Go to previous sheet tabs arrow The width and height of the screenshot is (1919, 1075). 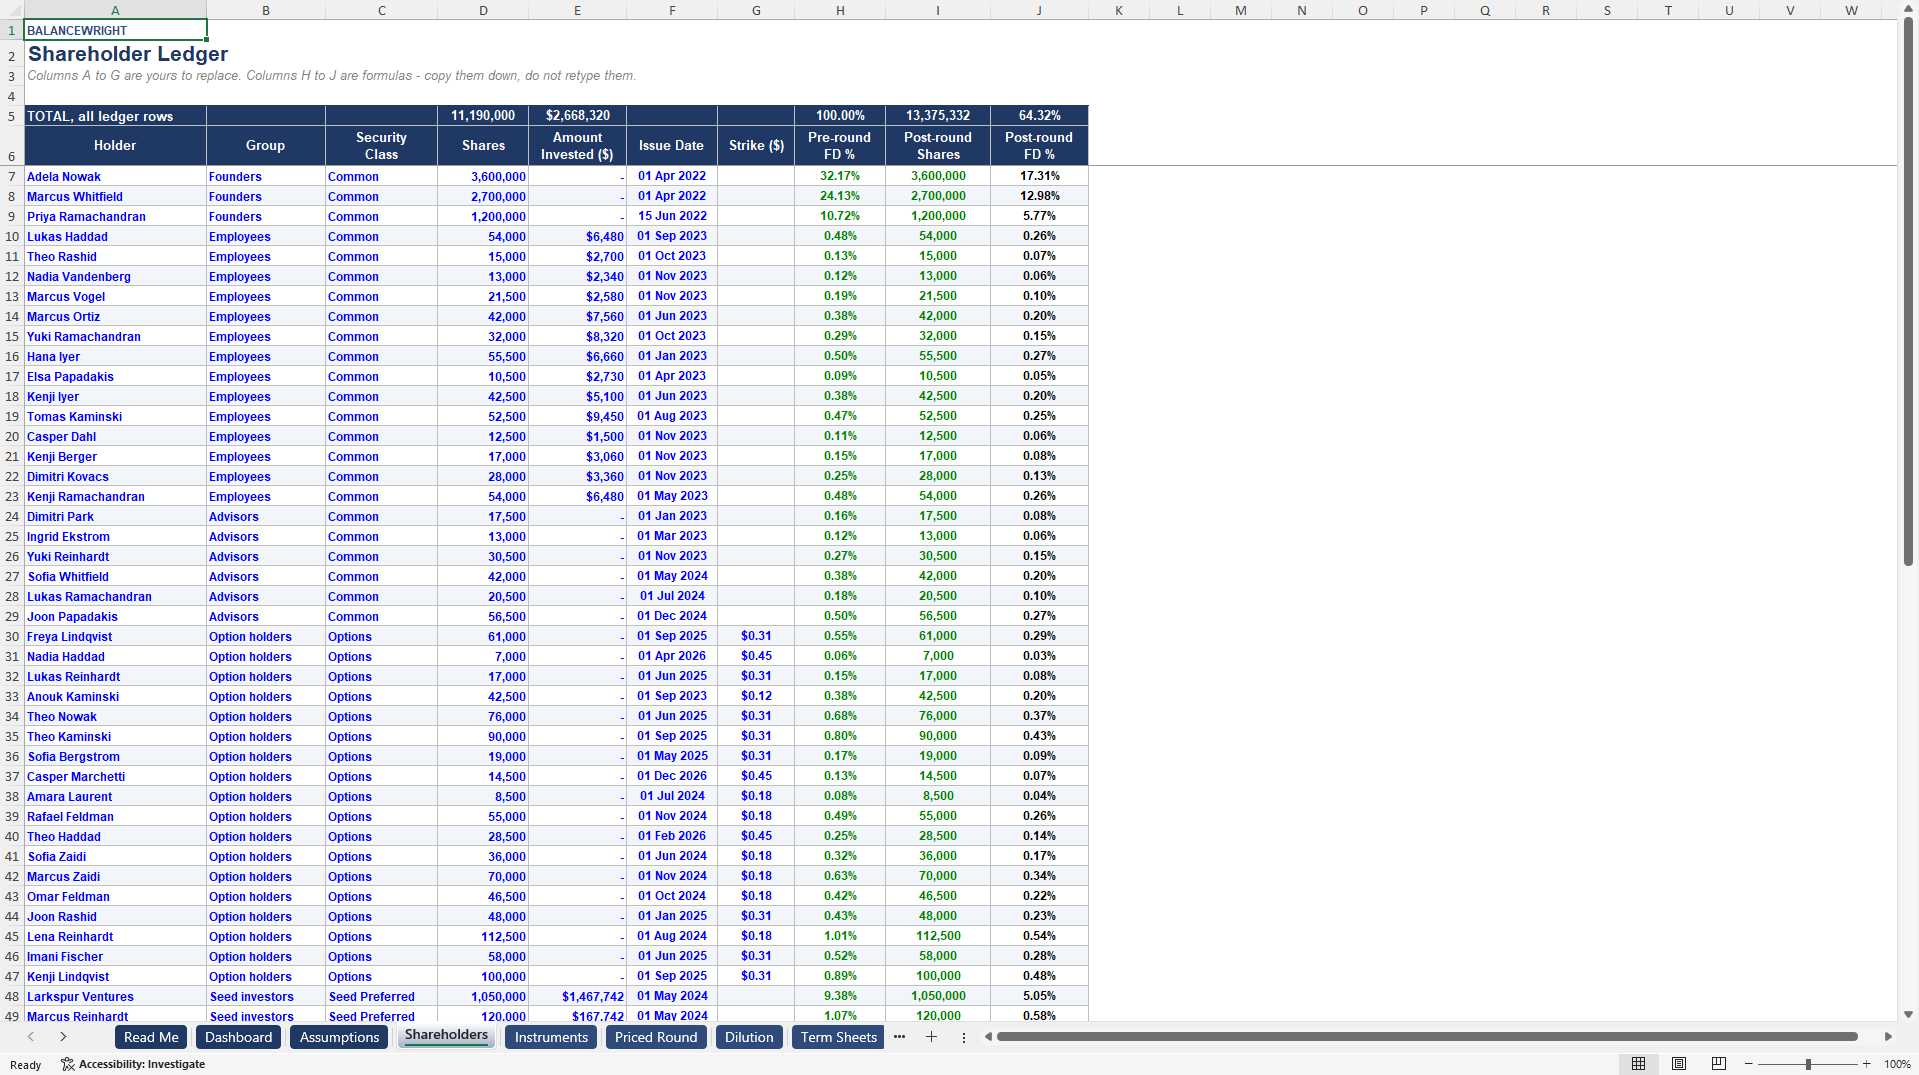[31, 1037]
